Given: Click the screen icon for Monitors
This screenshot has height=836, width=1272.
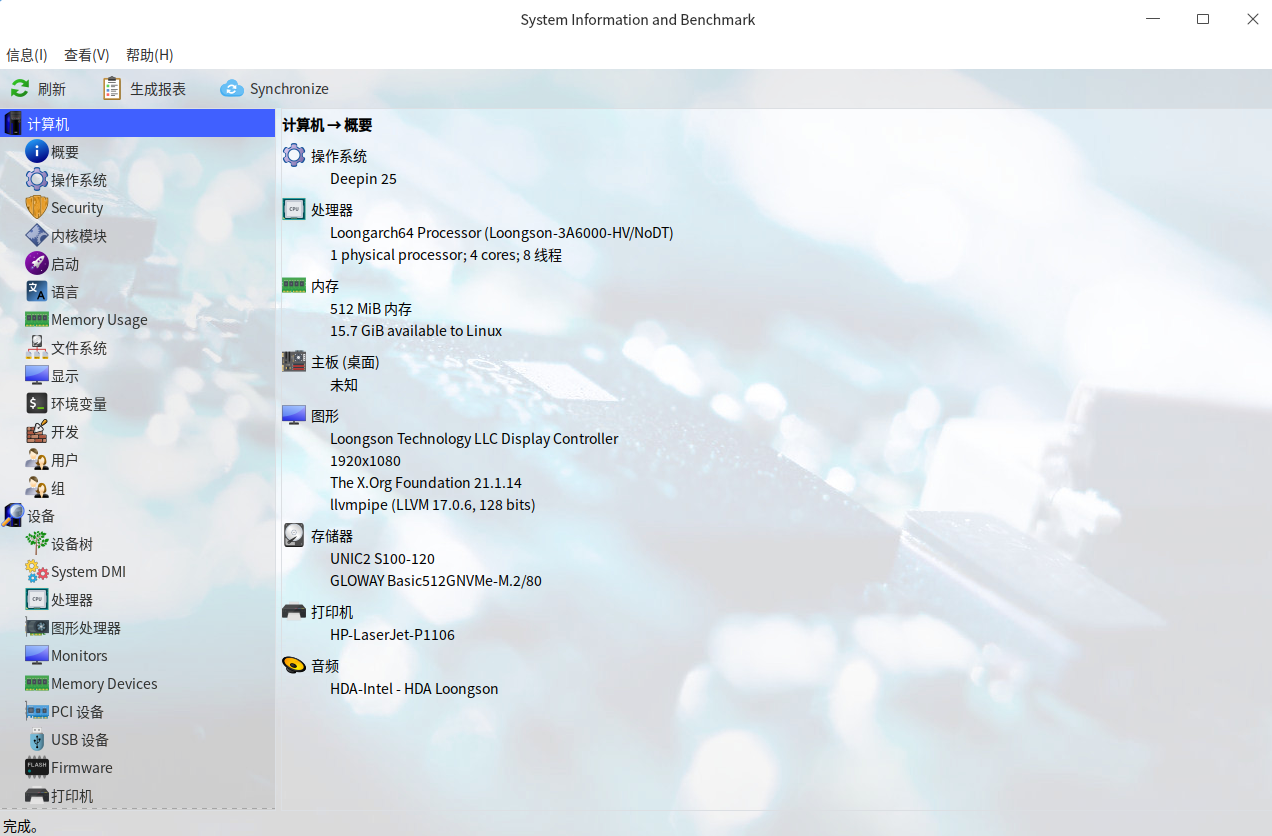Looking at the screenshot, I should tap(36, 656).
